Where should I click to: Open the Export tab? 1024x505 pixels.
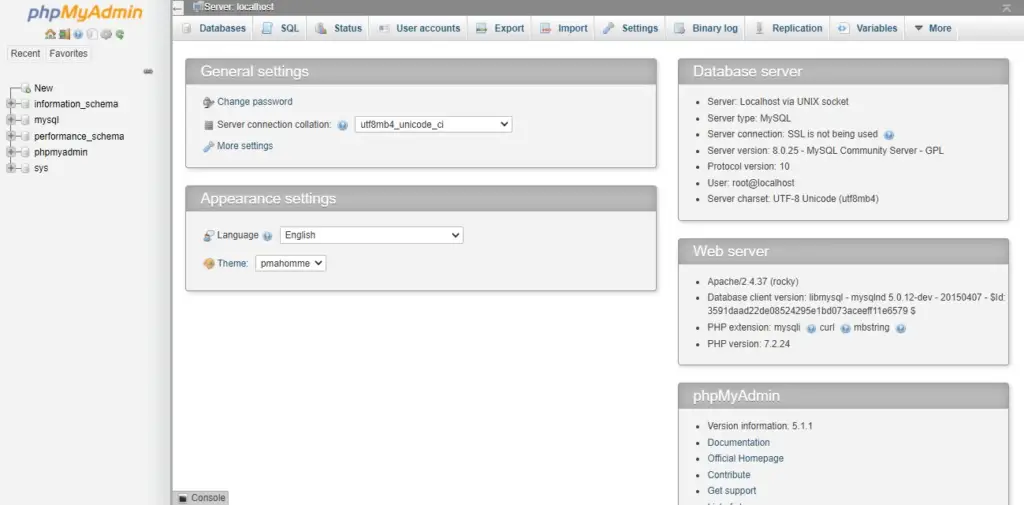pyautogui.click(x=500, y=28)
